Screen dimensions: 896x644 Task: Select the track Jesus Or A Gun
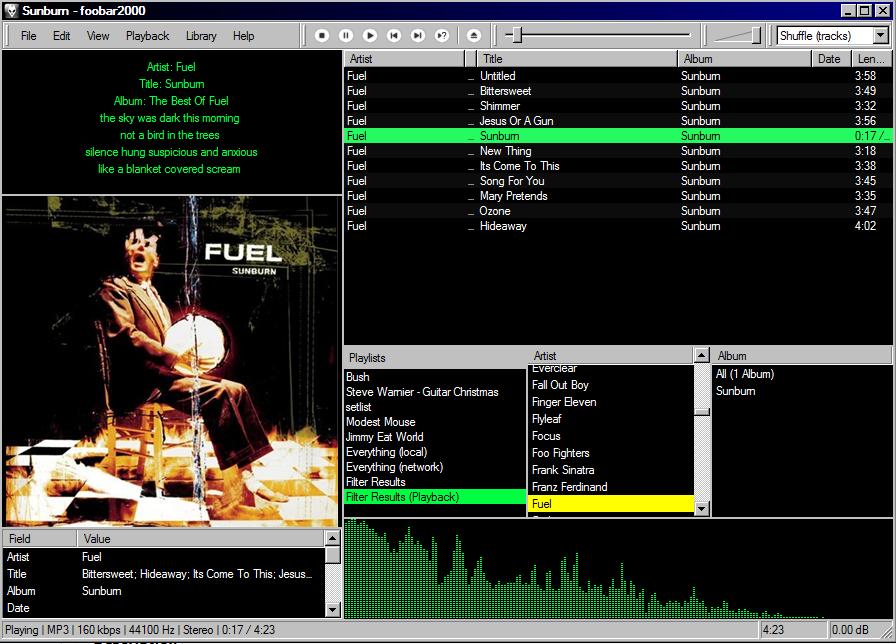pos(618,121)
